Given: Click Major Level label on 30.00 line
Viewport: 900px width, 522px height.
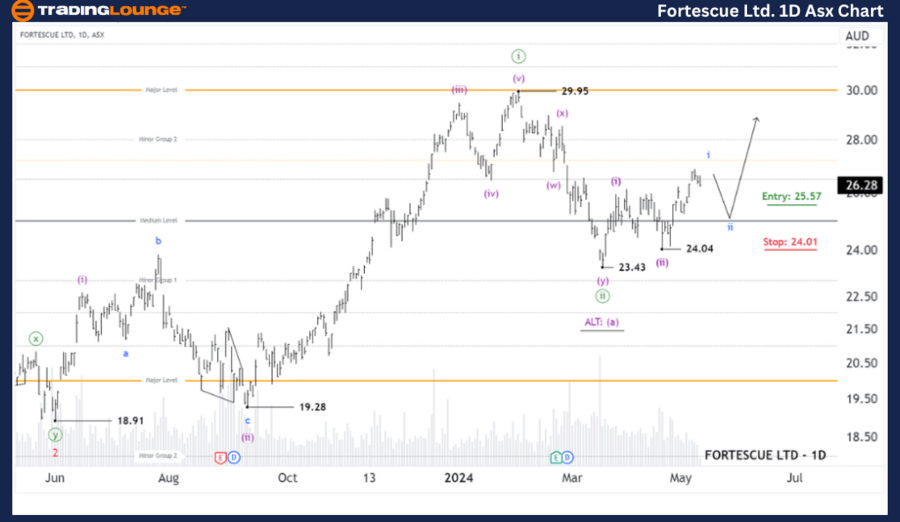Looking at the screenshot, I should point(161,90).
